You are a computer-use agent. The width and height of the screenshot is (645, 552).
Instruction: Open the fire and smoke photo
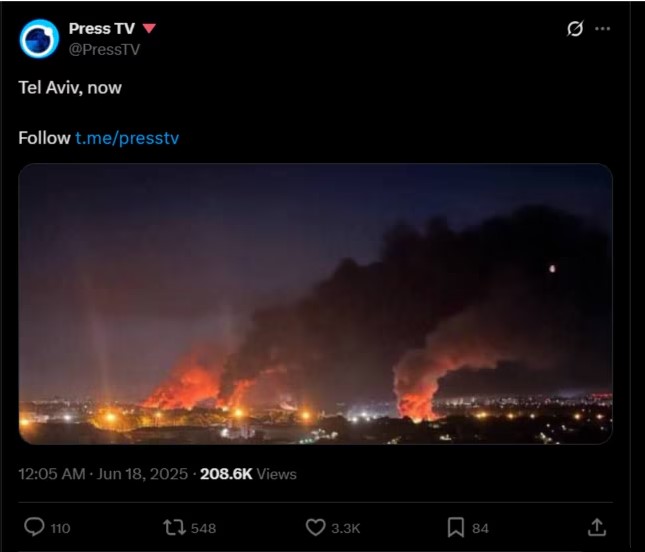tap(315, 304)
